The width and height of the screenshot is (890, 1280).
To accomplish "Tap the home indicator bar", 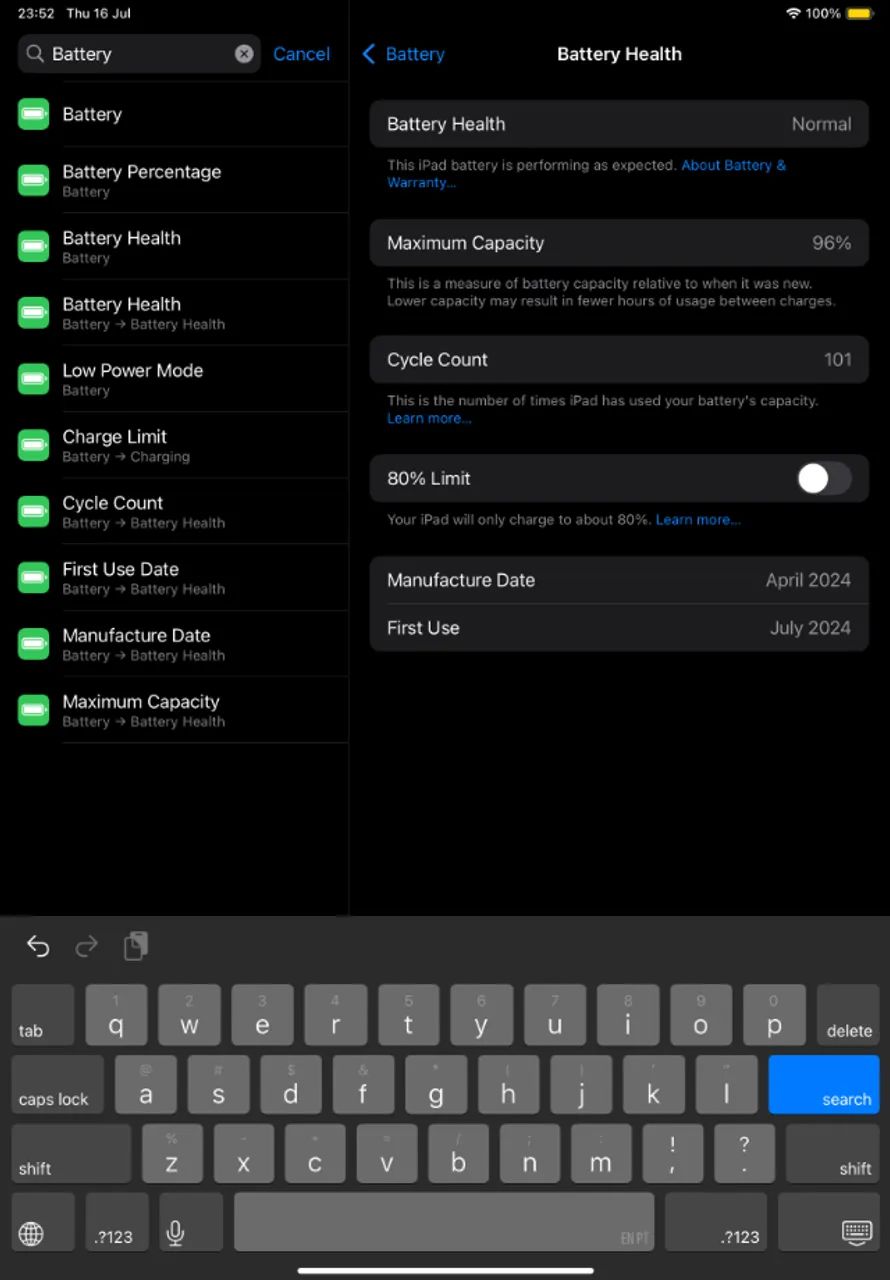I will click(445, 1270).
